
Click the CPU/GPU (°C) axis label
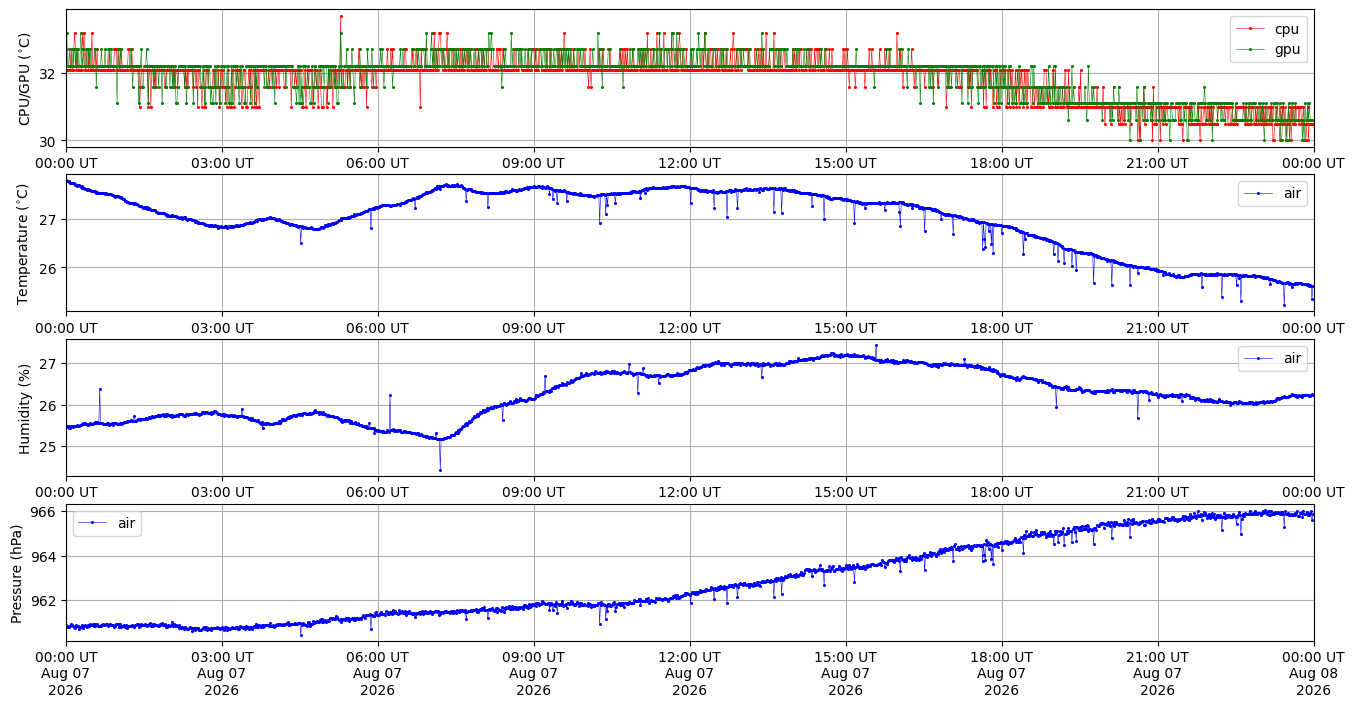25,79
